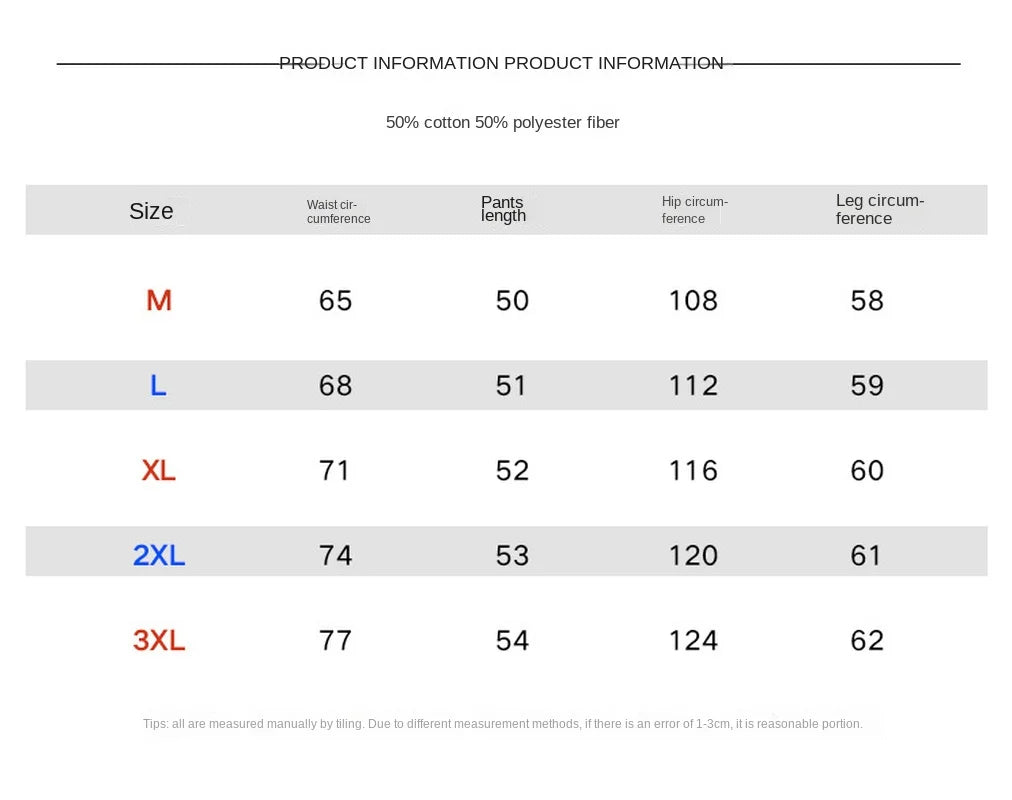1012x800 pixels.
Task: Select the Waist circumference header
Action: [338, 212]
